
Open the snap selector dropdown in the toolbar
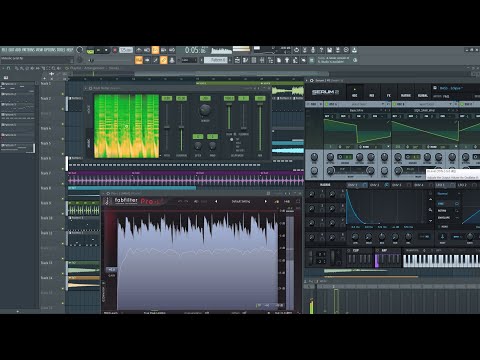[x=188, y=60]
